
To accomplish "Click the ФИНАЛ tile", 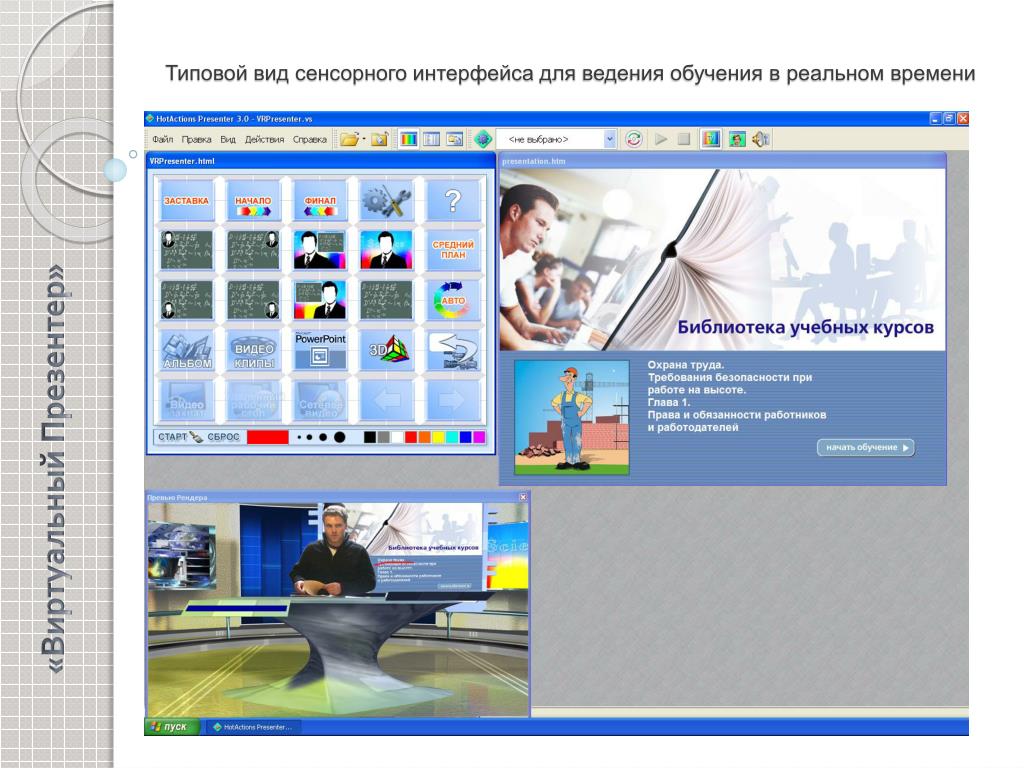I will tap(320, 200).
